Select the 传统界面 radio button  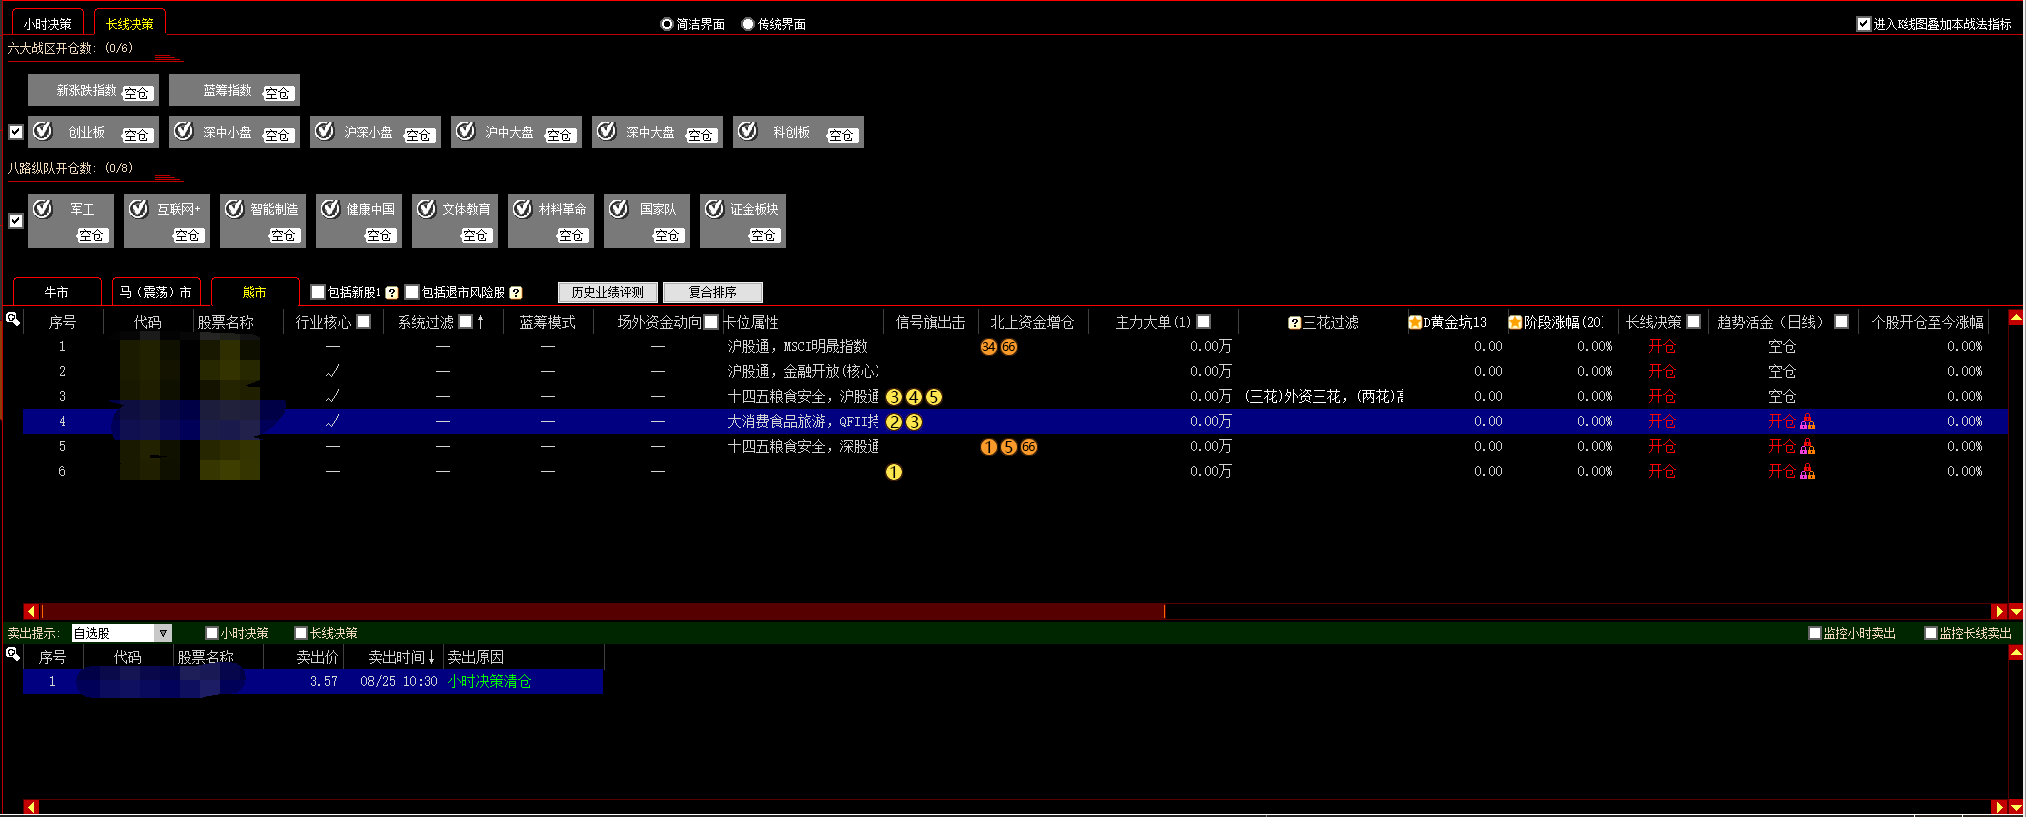[748, 24]
